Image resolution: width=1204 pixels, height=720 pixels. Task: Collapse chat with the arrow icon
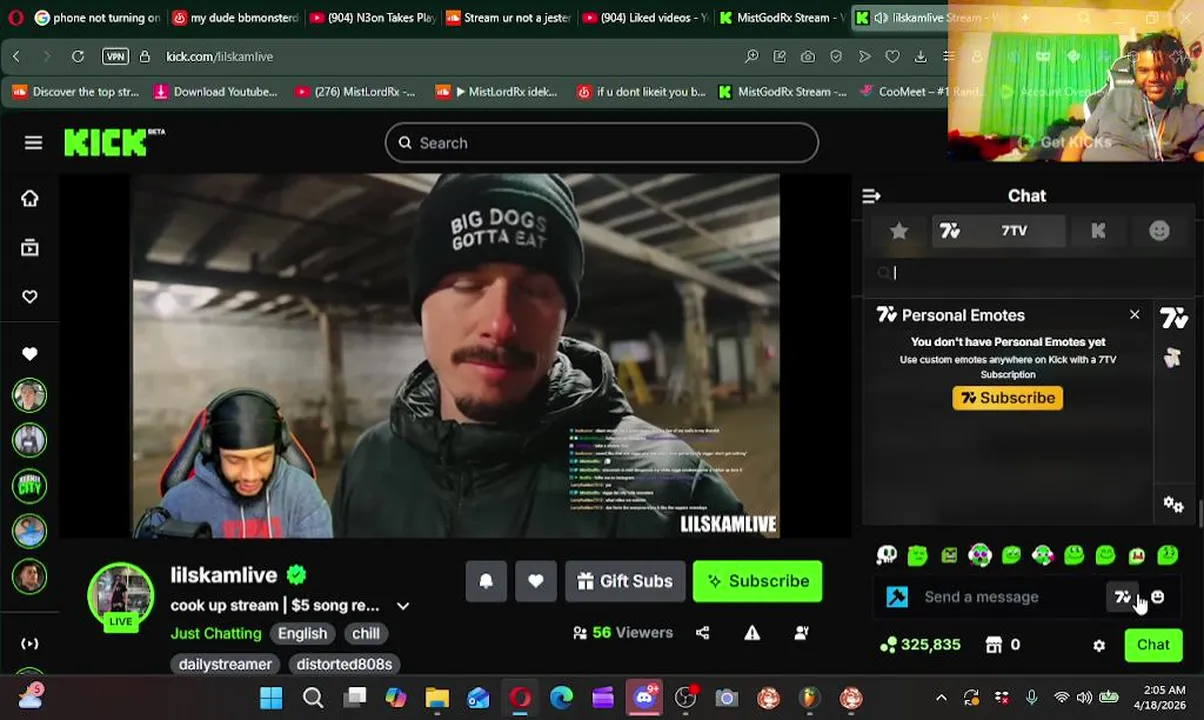point(871,196)
